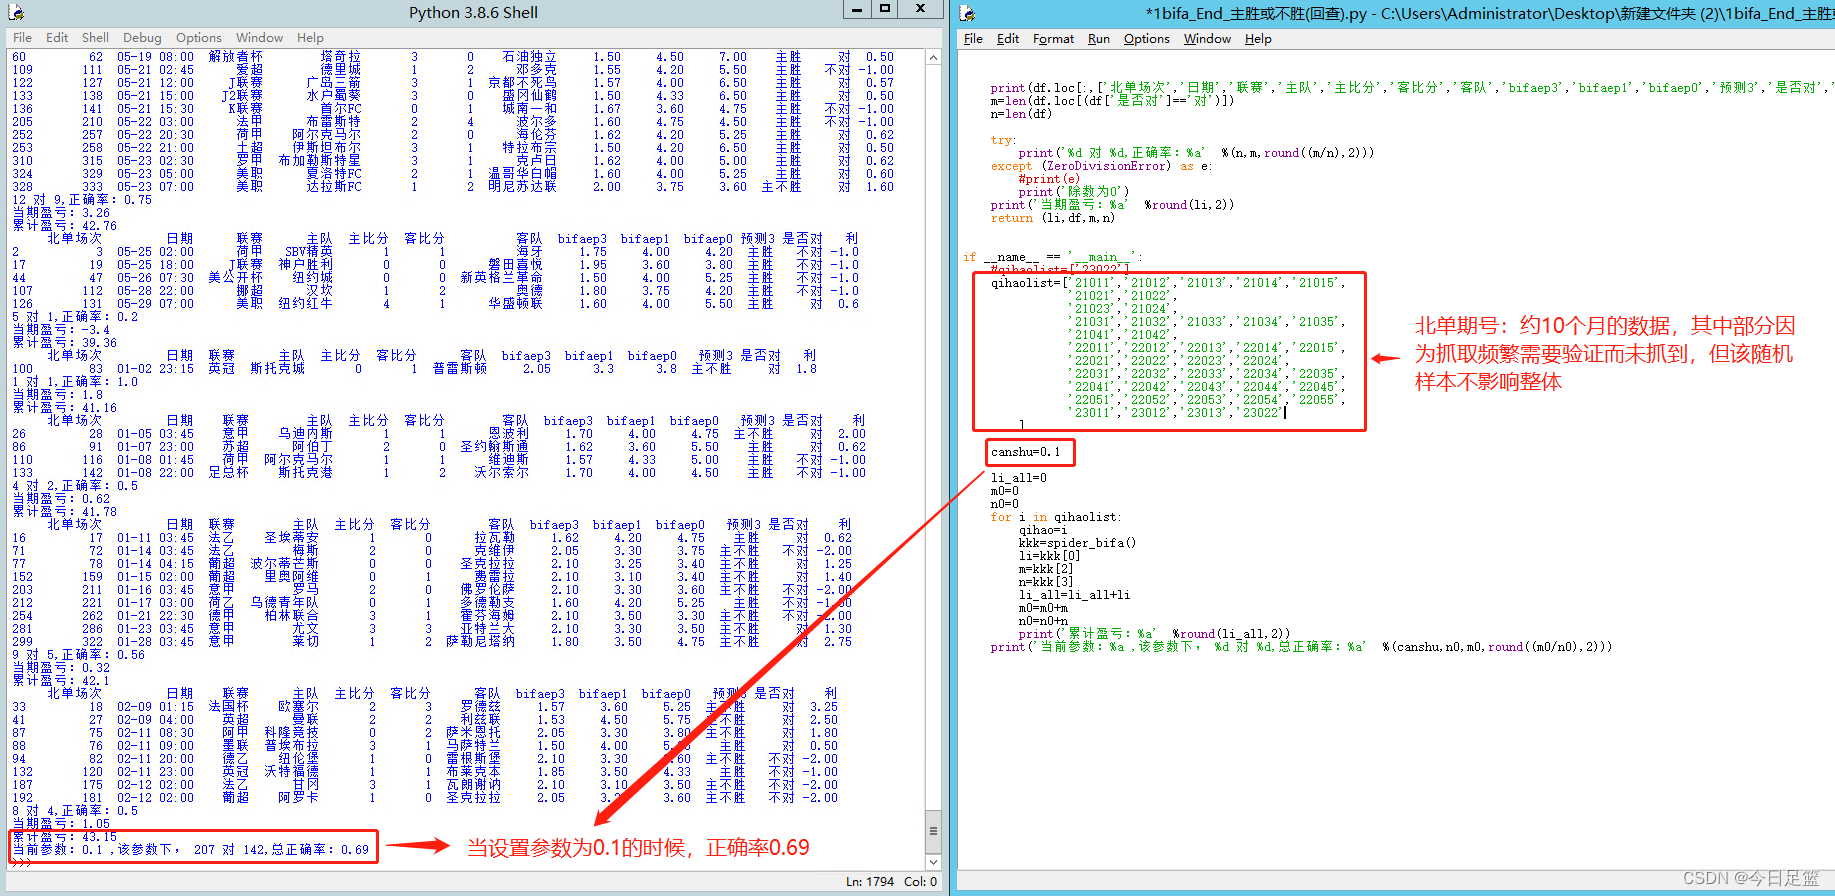Image resolution: width=1835 pixels, height=896 pixels.
Task: Open Options menu in the editor window
Action: [x=1146, y=39]
